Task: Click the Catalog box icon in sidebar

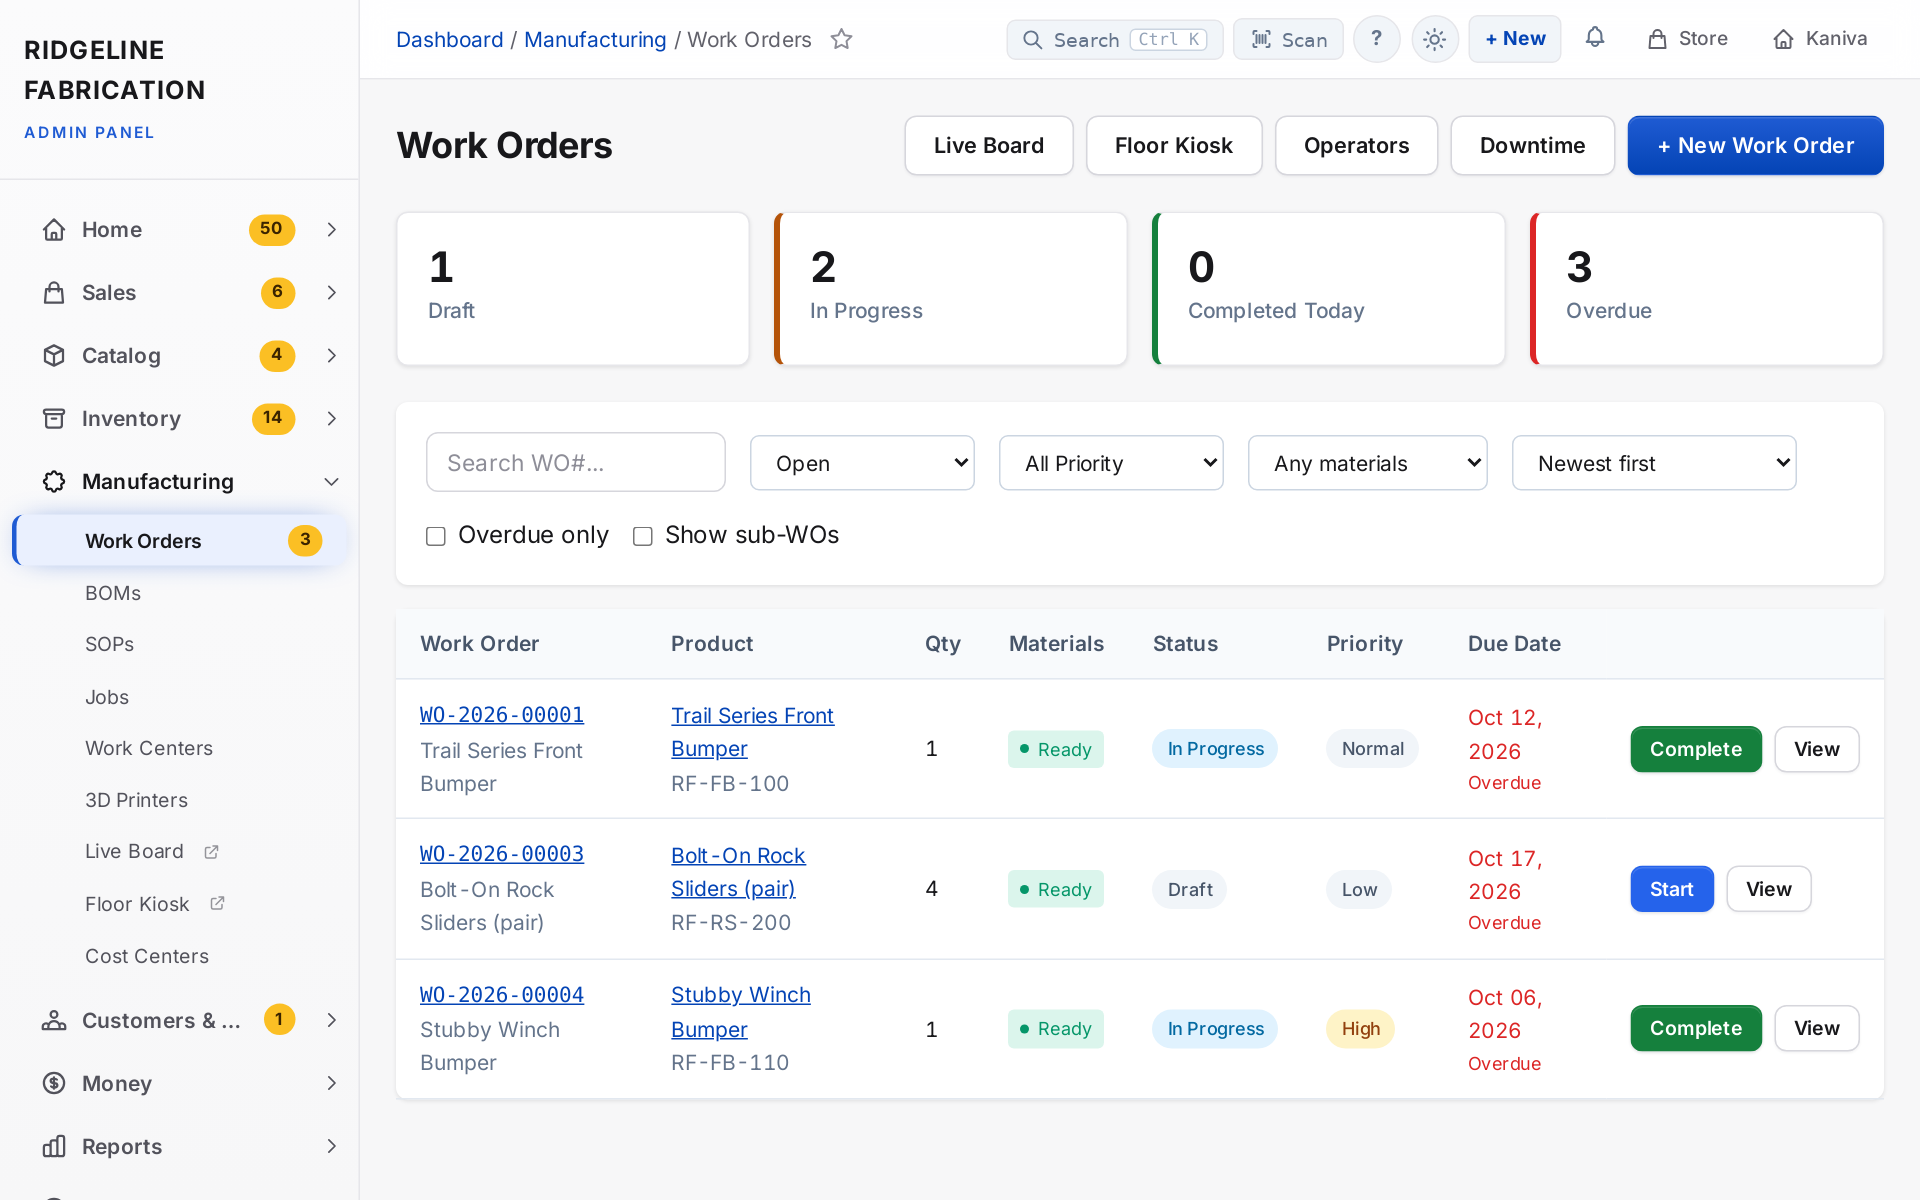Action: 54,355
